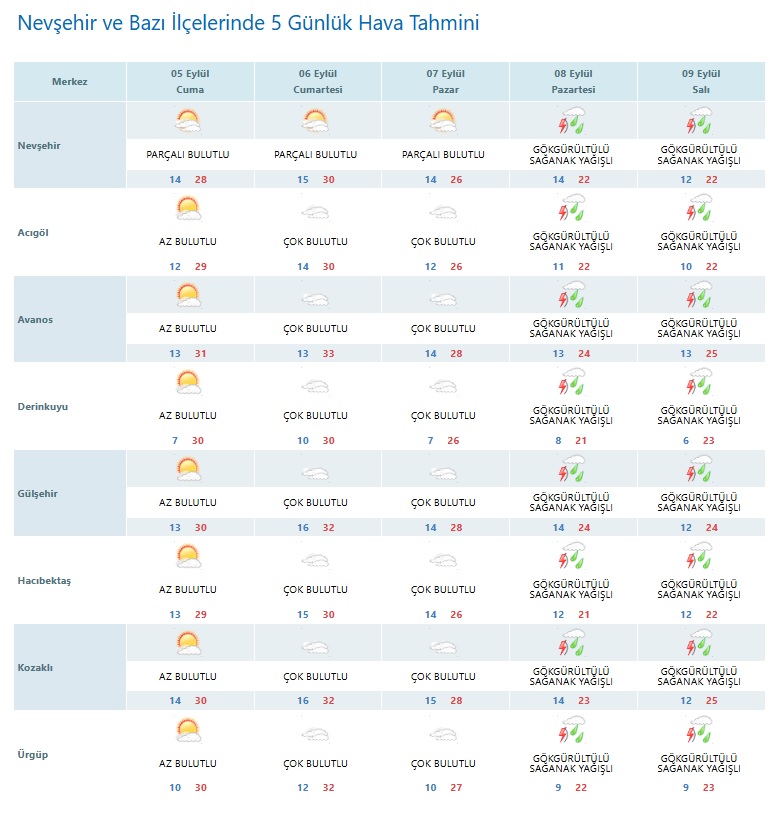Click the page title Nevşehir 5 Günlük Hava Tahmini

[x=248, y=23]
